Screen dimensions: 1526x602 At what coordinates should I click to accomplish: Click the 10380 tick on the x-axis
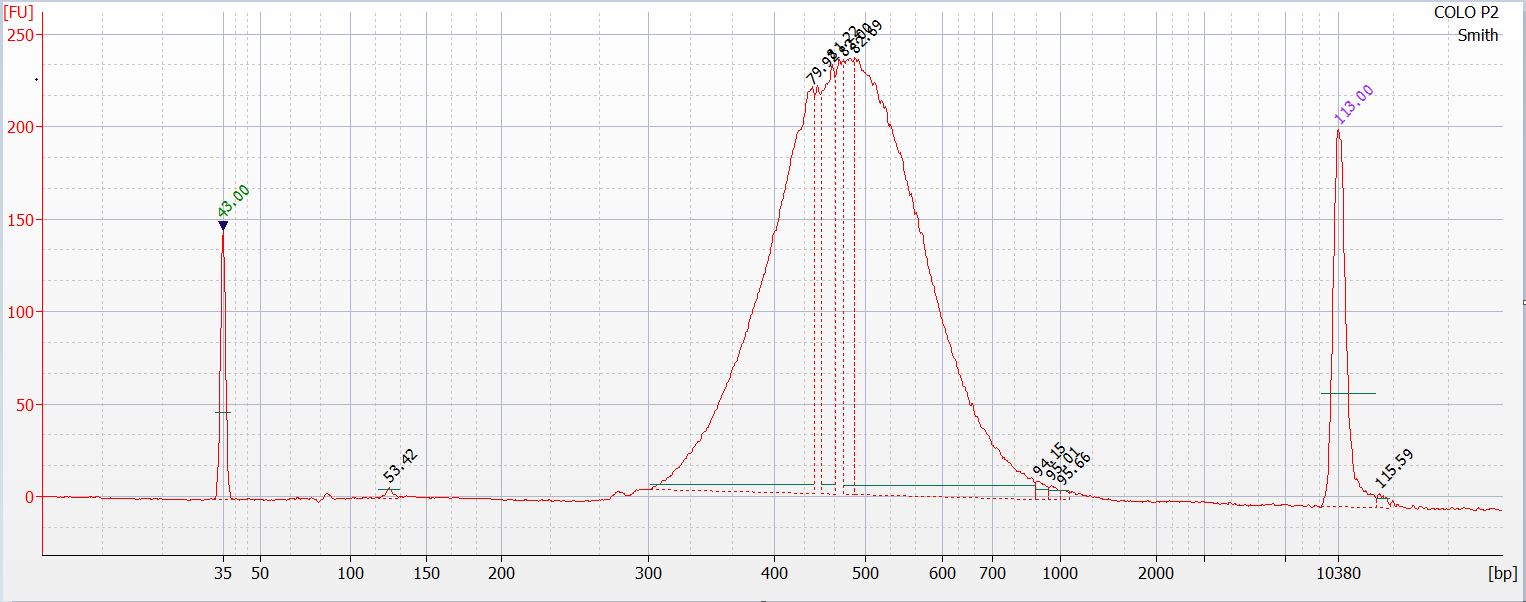(x=1338, y=574)
